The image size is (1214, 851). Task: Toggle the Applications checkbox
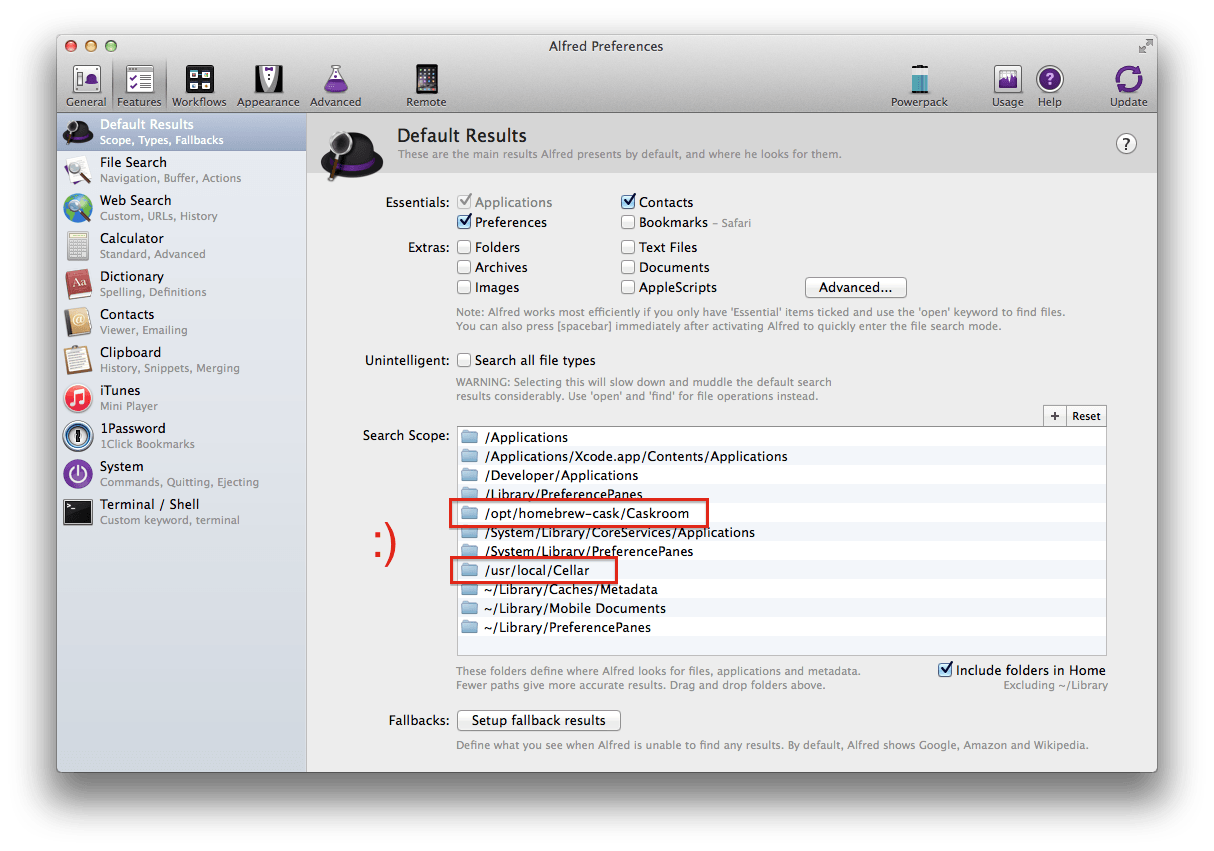pyautogui.click(x=464, y=202)
